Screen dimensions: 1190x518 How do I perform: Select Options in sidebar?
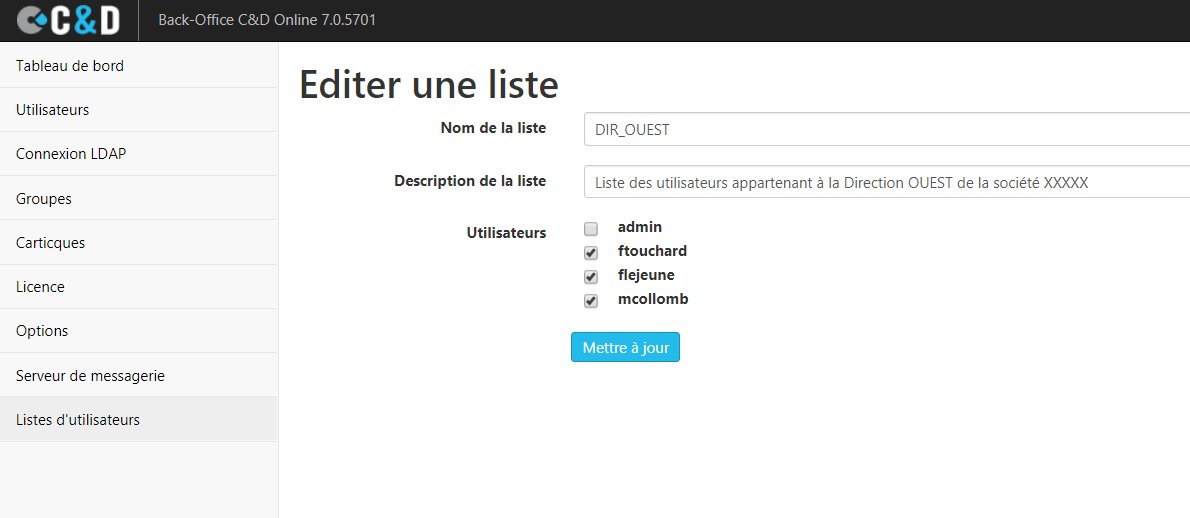click(139, 331)
